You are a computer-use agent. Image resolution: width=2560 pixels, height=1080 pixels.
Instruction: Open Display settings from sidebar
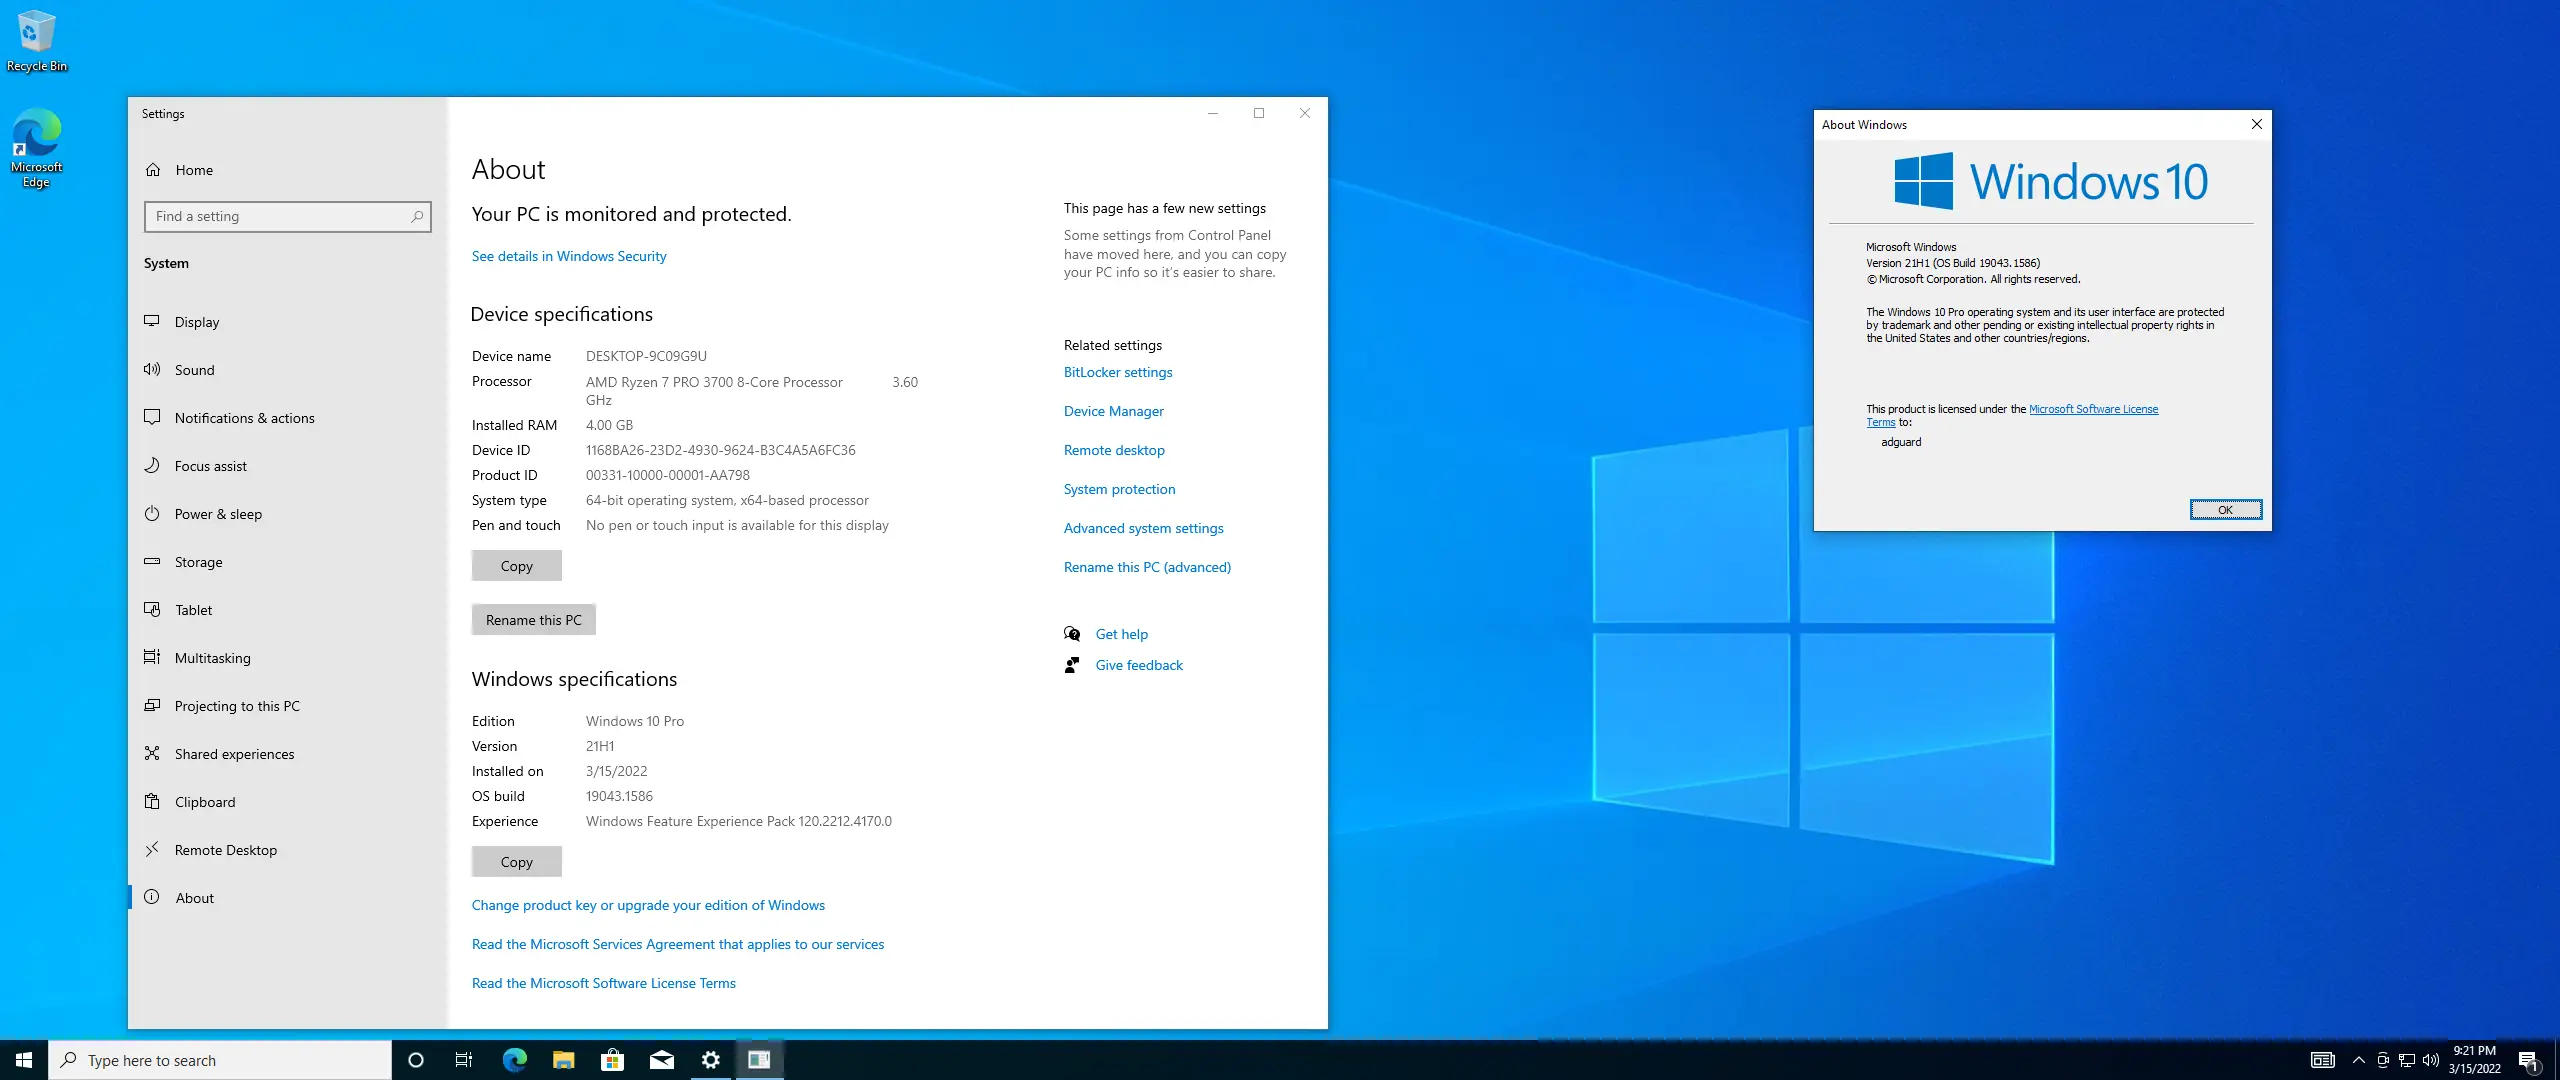coord(196,322)
